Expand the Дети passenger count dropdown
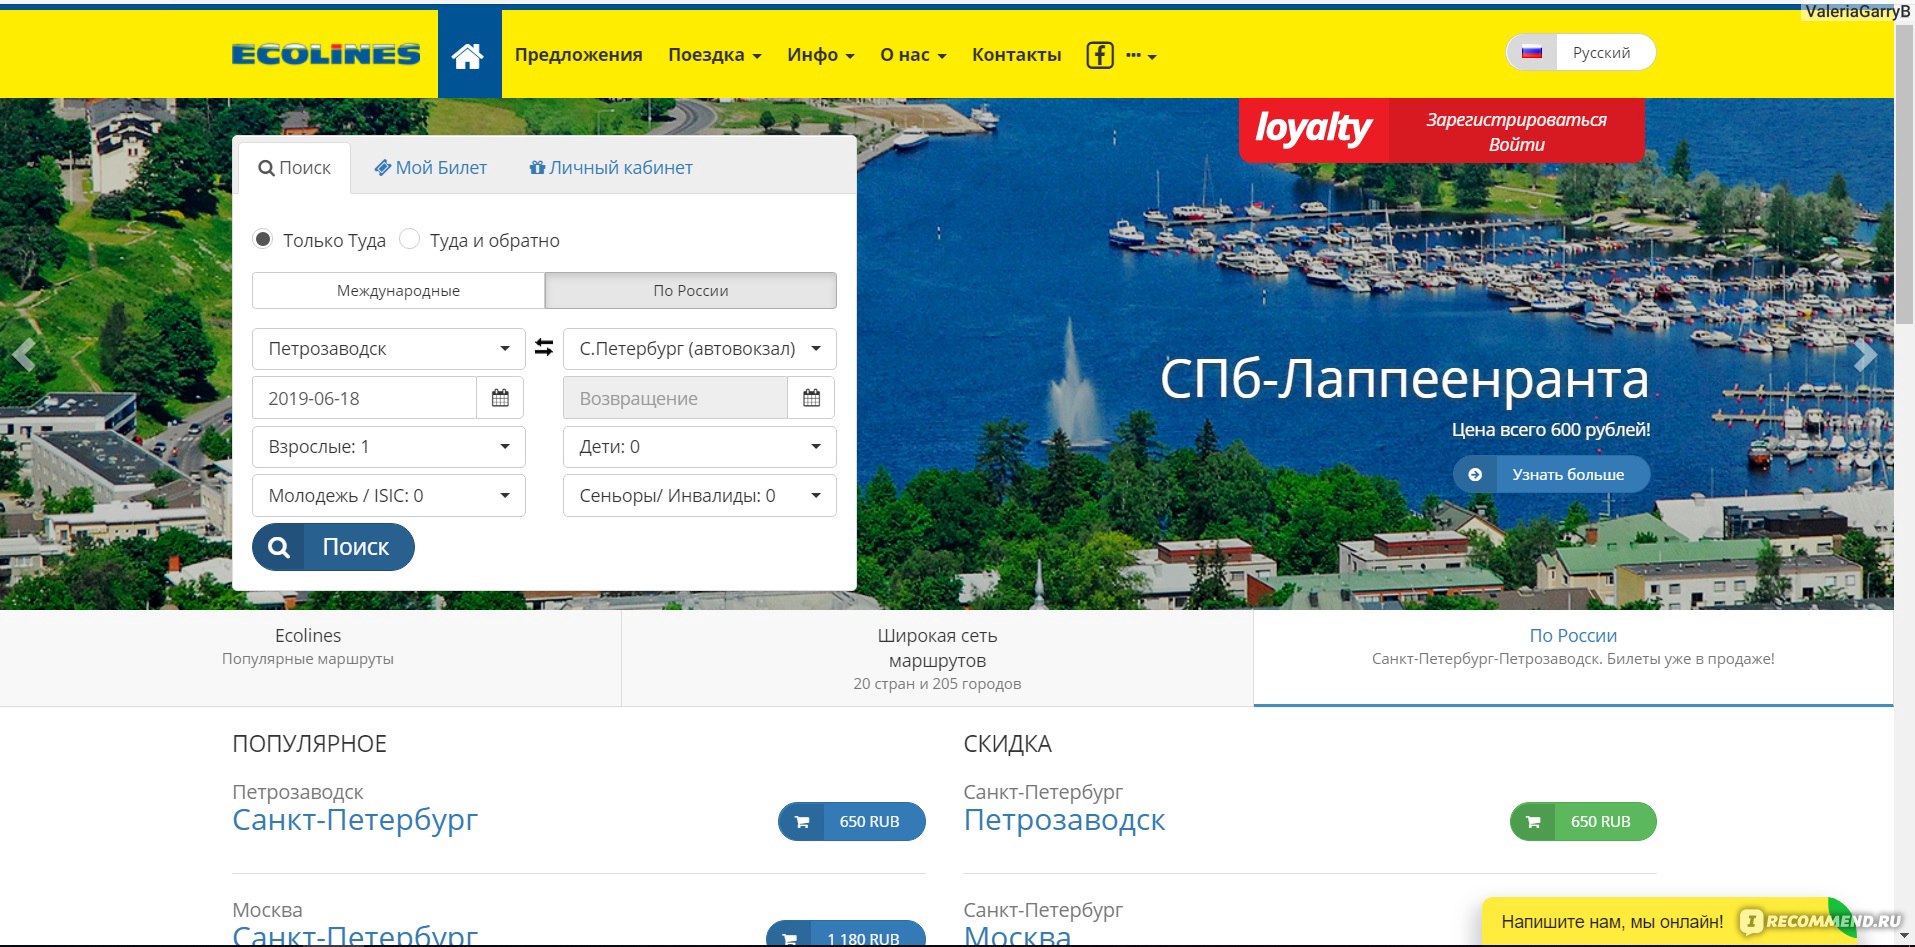 point(700,447)
